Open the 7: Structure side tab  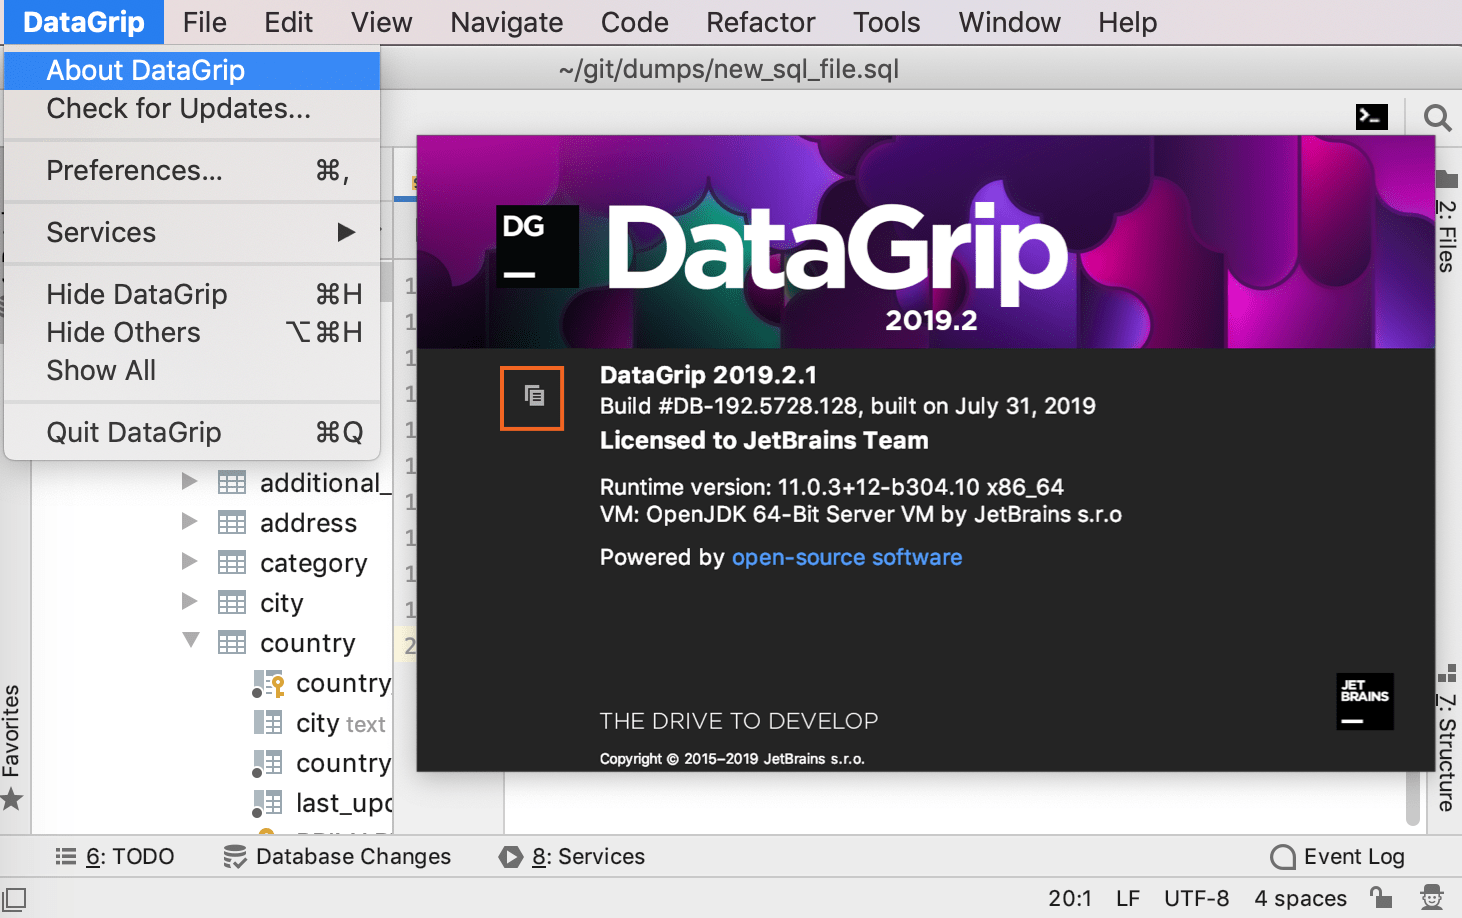point(1446,738)
